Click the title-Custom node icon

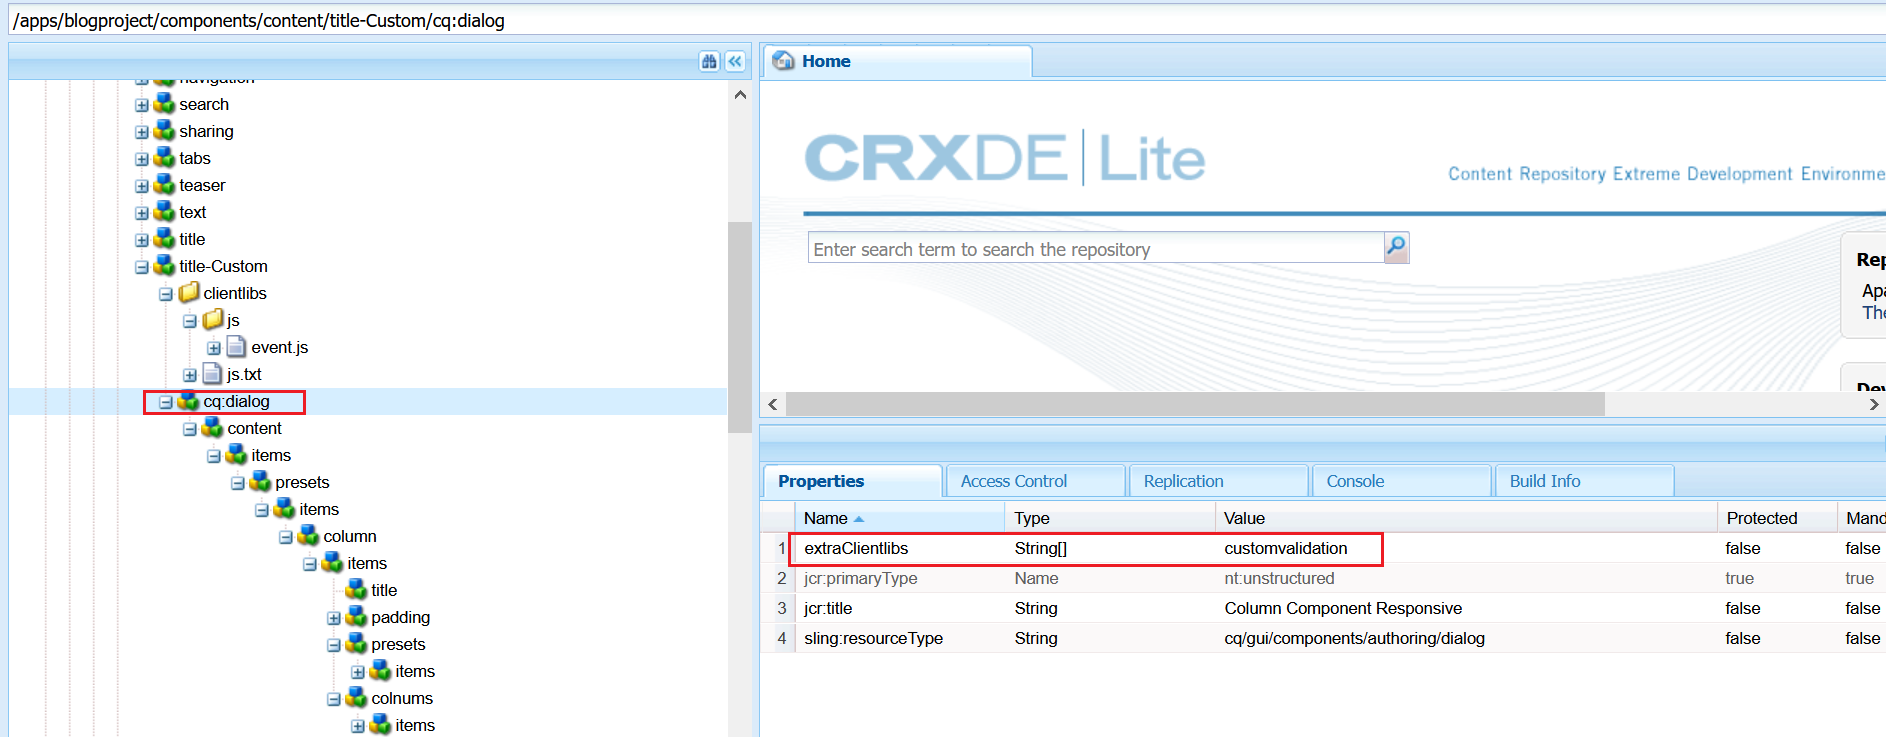click(164, 266)
